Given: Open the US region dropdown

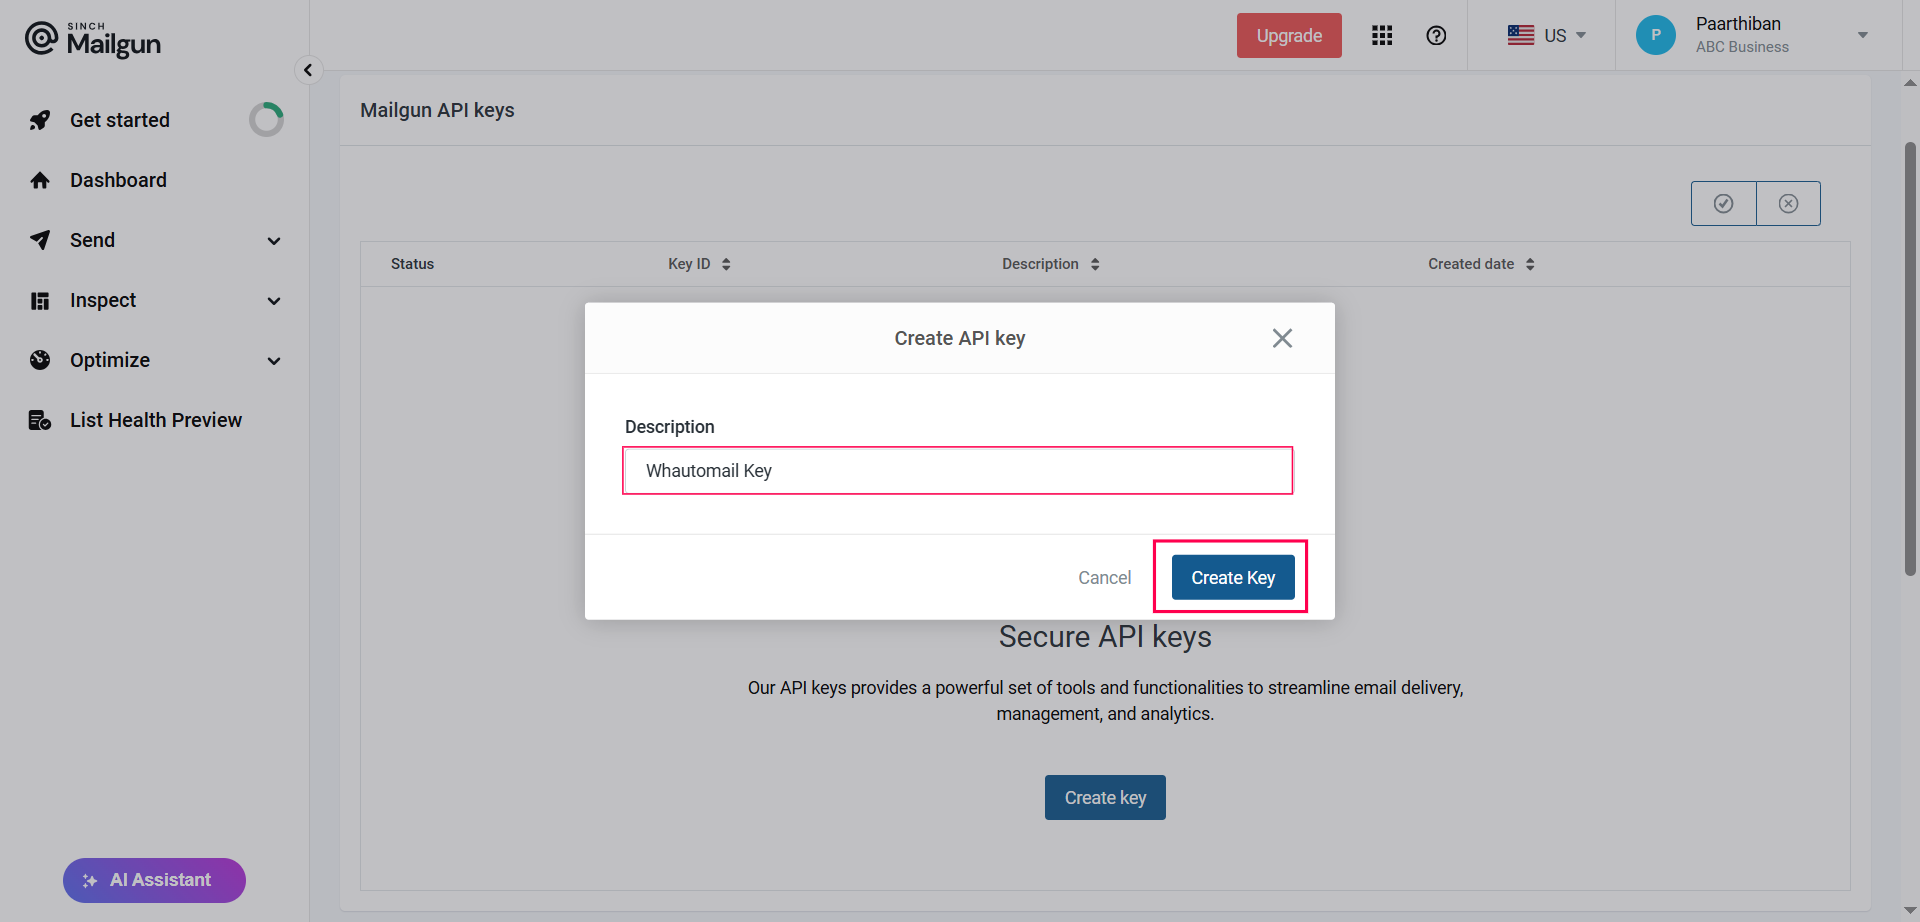Looking at the screenshot, I should coord(1546,36).
